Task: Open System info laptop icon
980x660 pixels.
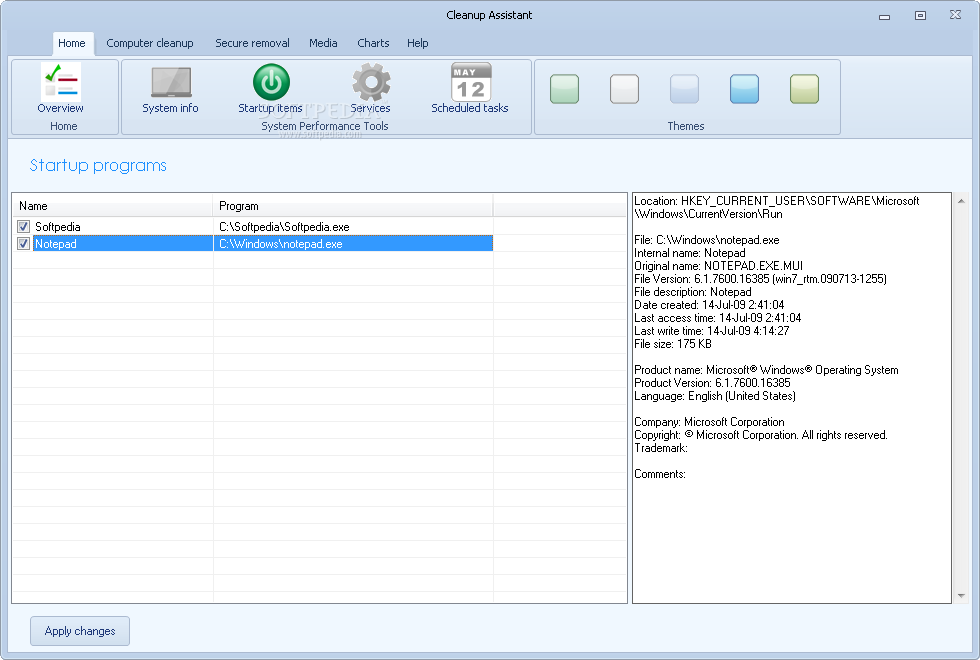Action: point(171,82)
